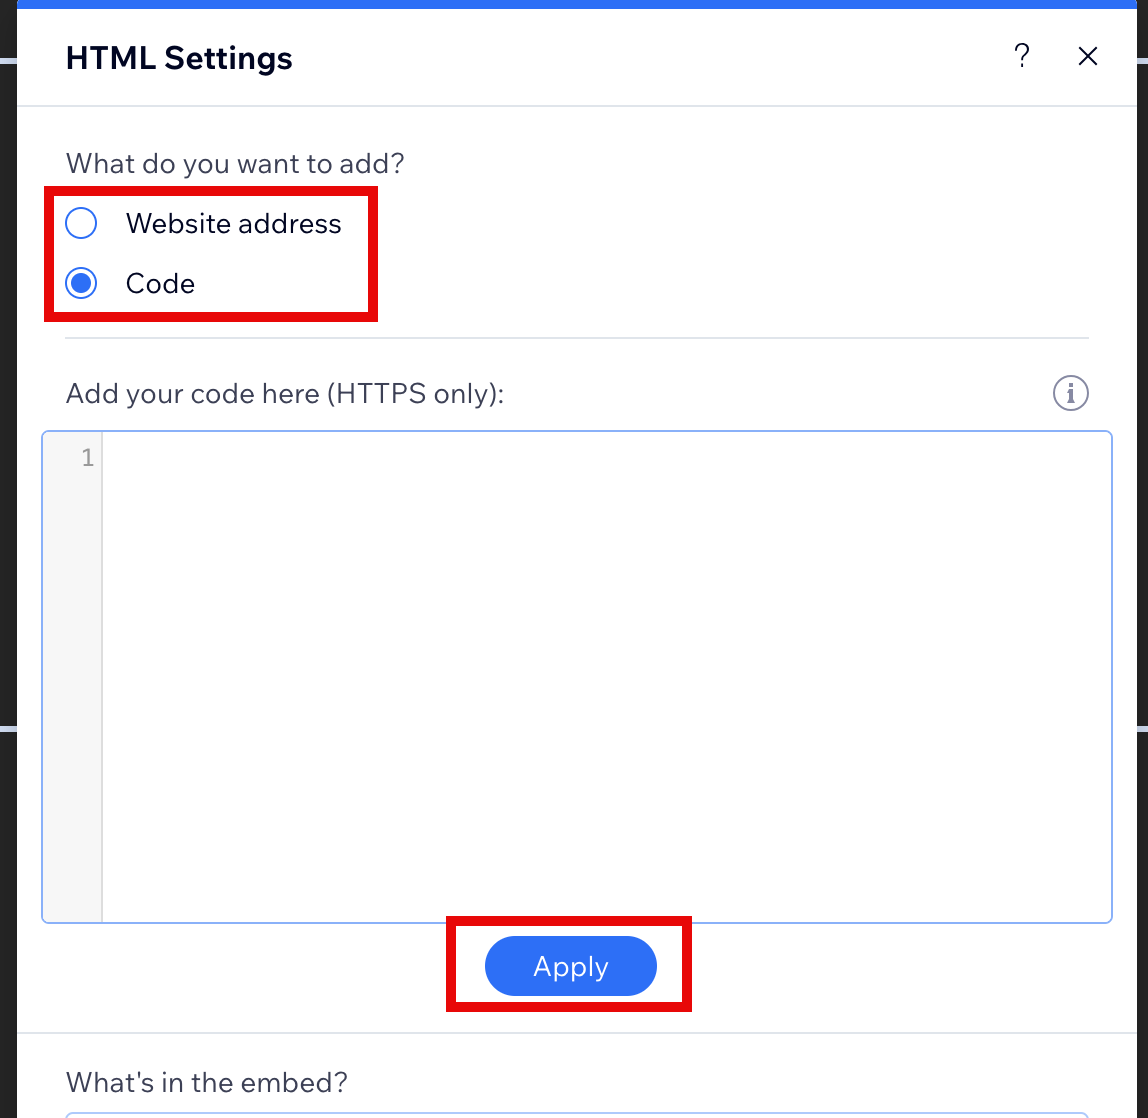This screenshot has height=1118, width=1148.
Task: Click the bottom area of the code editor
Action: point(606,879)
